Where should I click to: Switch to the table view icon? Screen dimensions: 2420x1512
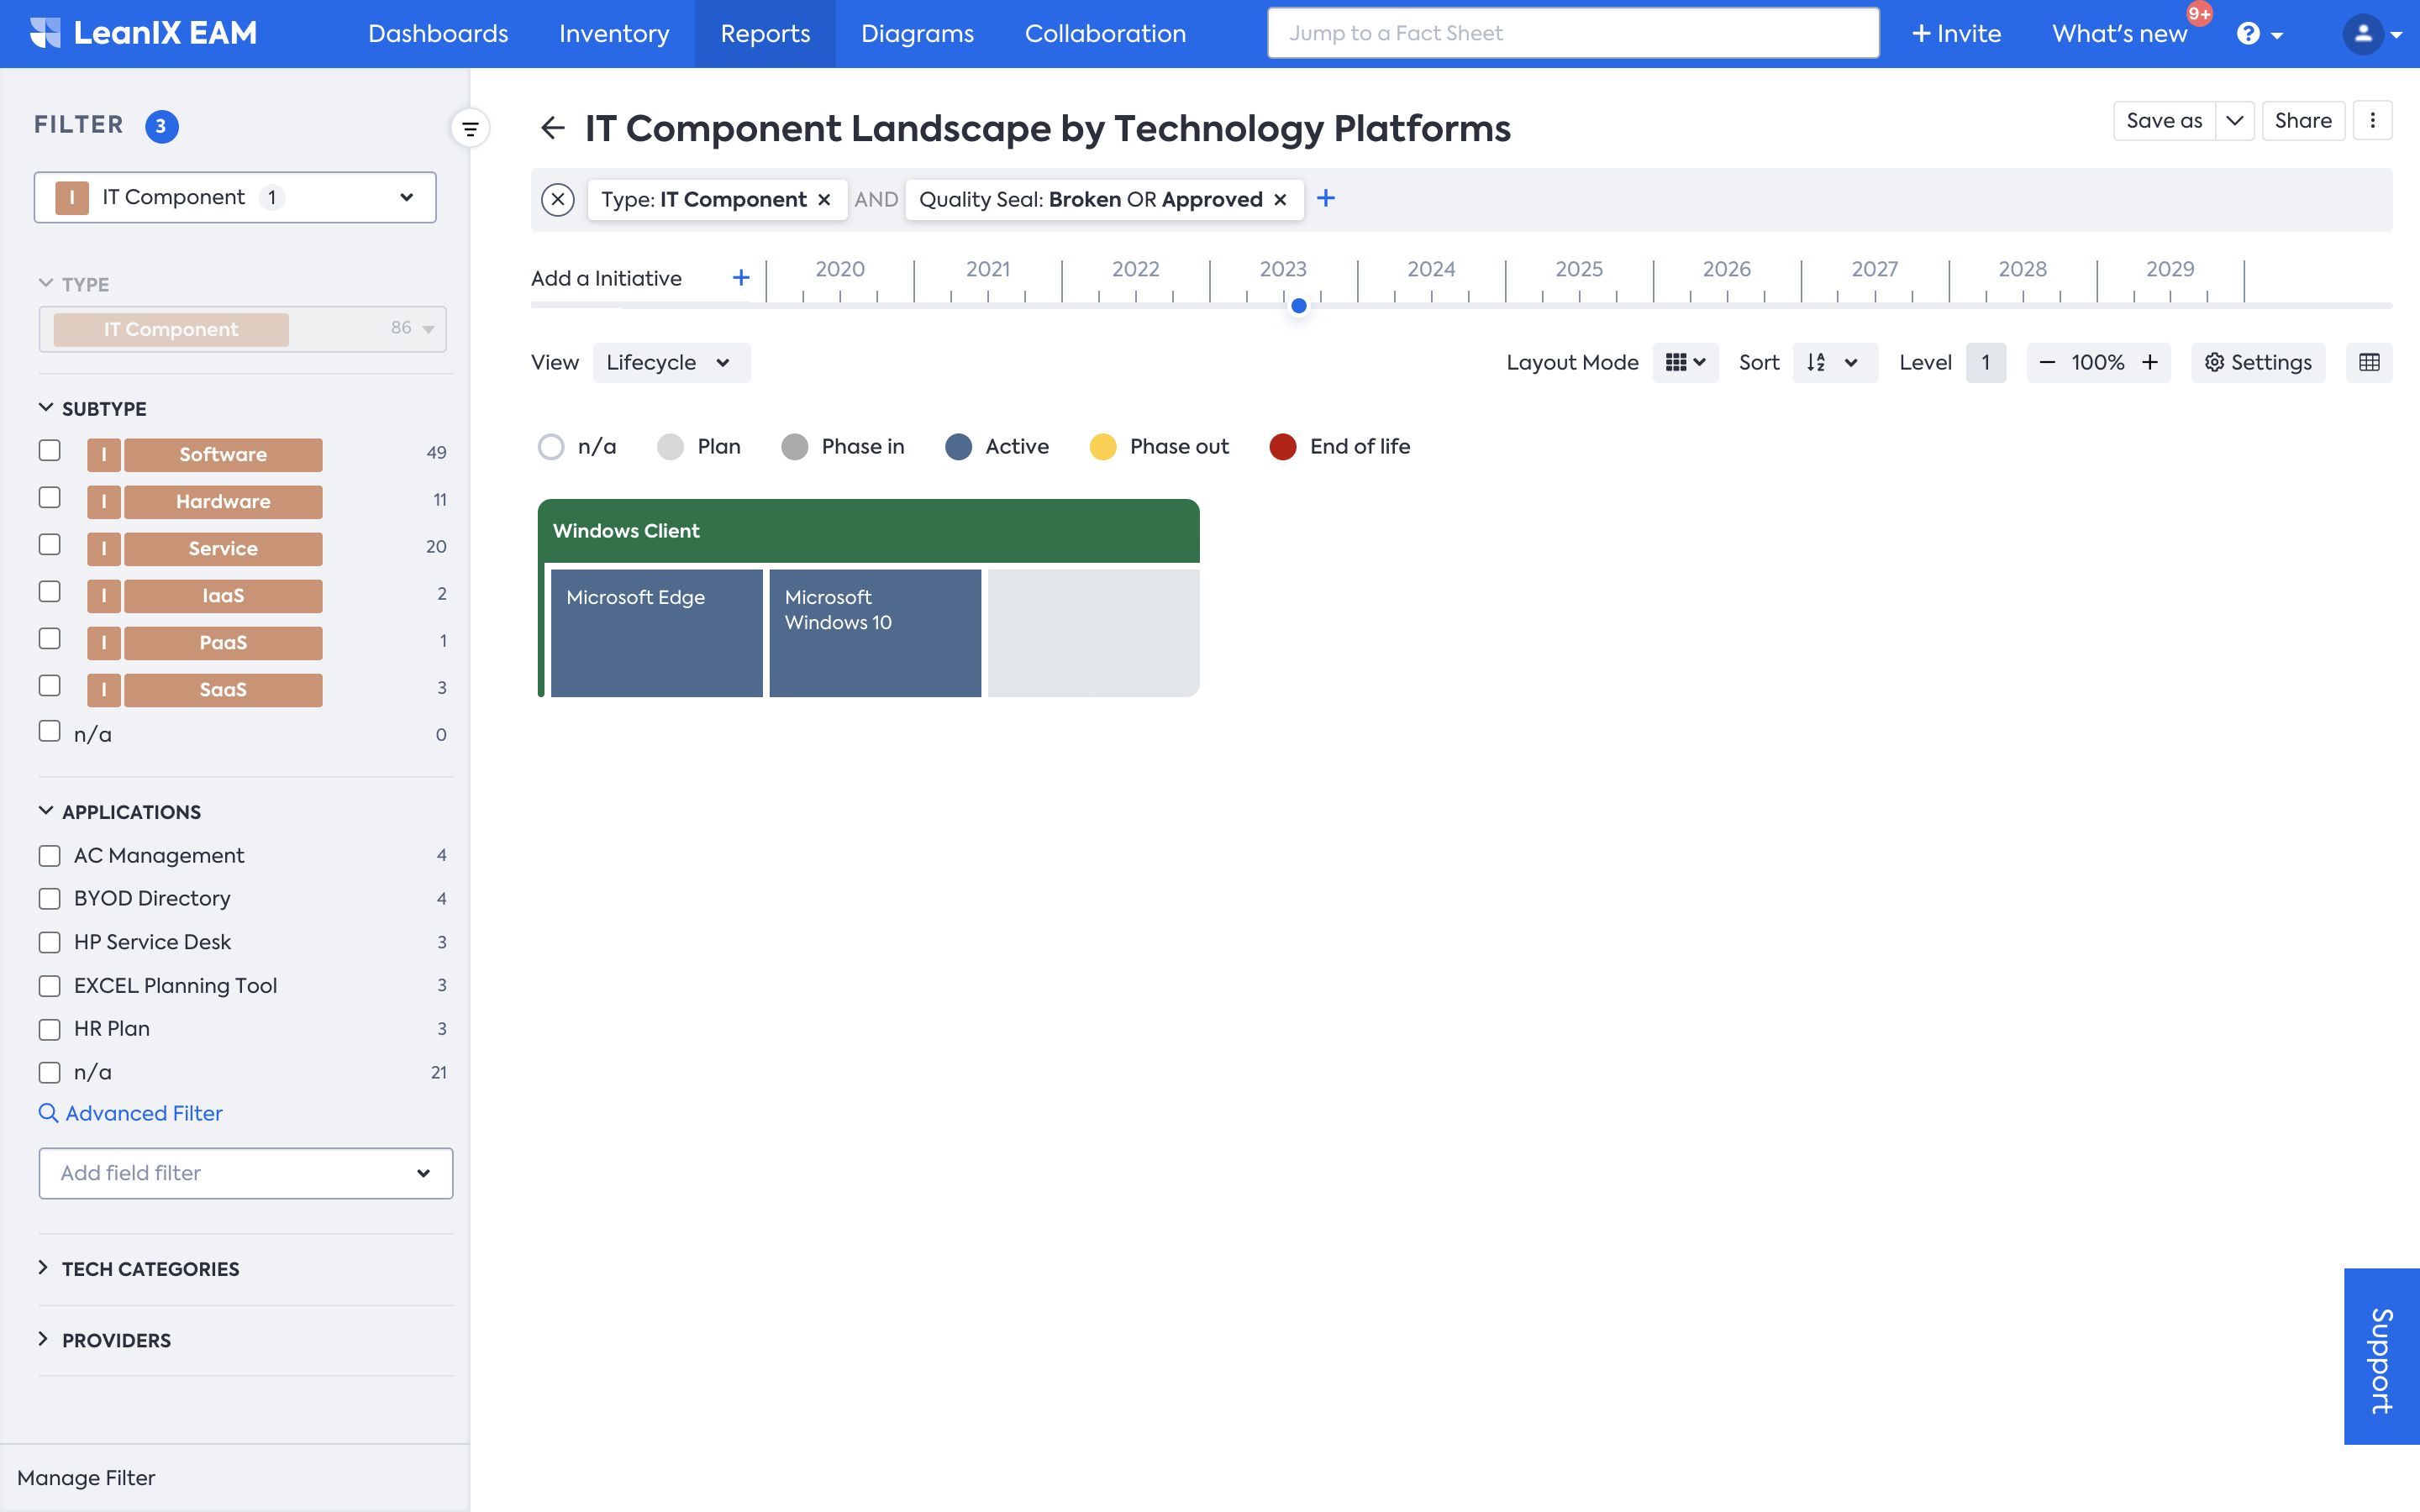tap(2369, 362)
